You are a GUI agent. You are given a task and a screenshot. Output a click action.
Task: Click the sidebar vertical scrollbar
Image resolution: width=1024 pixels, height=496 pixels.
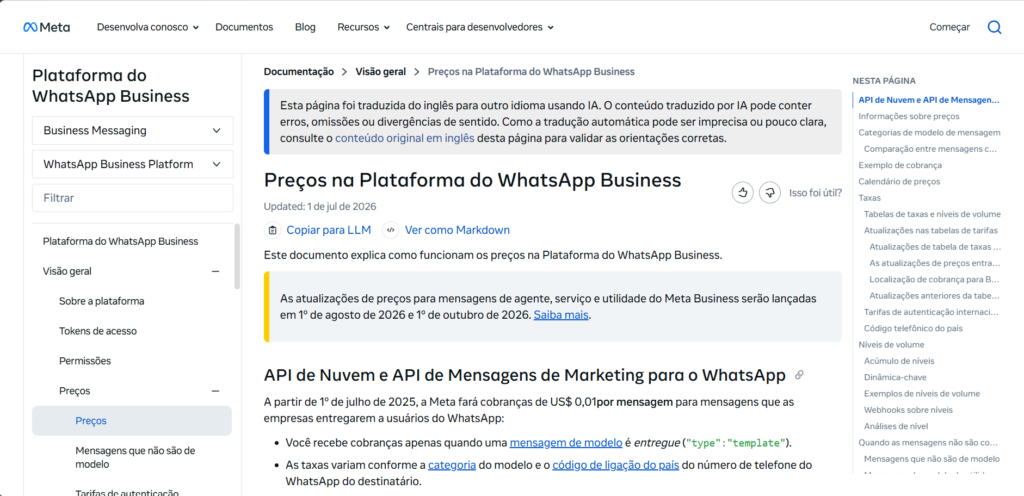coord(237,256)
